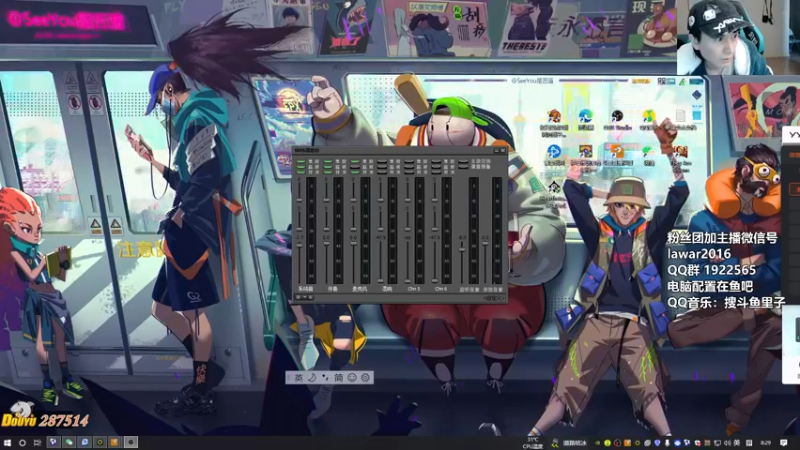Image resolution: width=800 pixels, height=450 pixels.
Task: Adjust the 混响 bottom fader knob
Action: [381, 280]
